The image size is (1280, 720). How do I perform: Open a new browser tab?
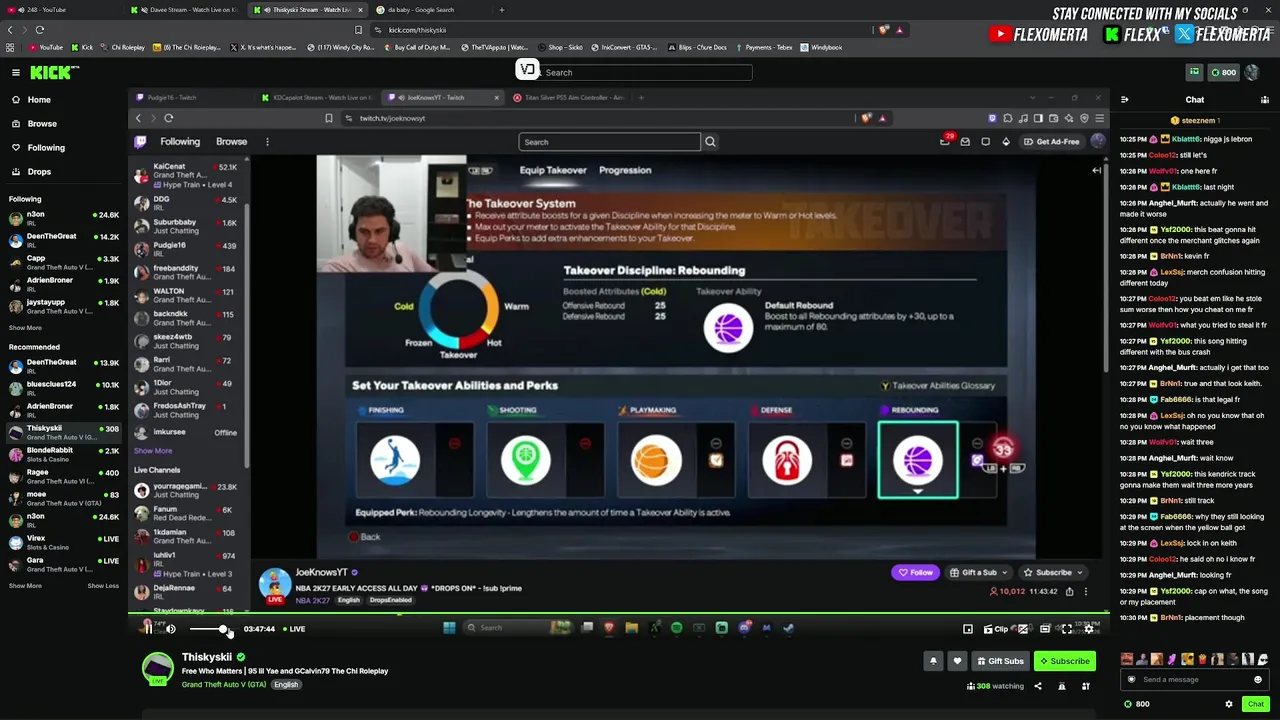click(502, 10)
